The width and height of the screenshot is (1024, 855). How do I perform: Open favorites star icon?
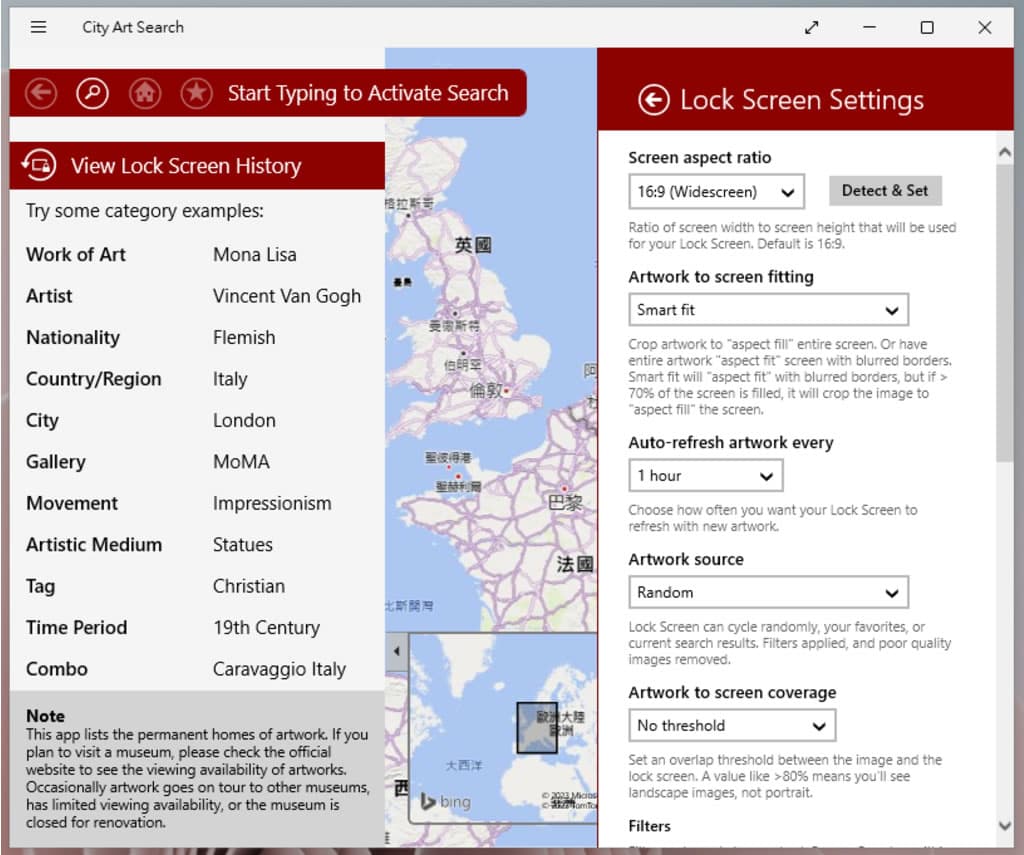click(x=197, y=93)
